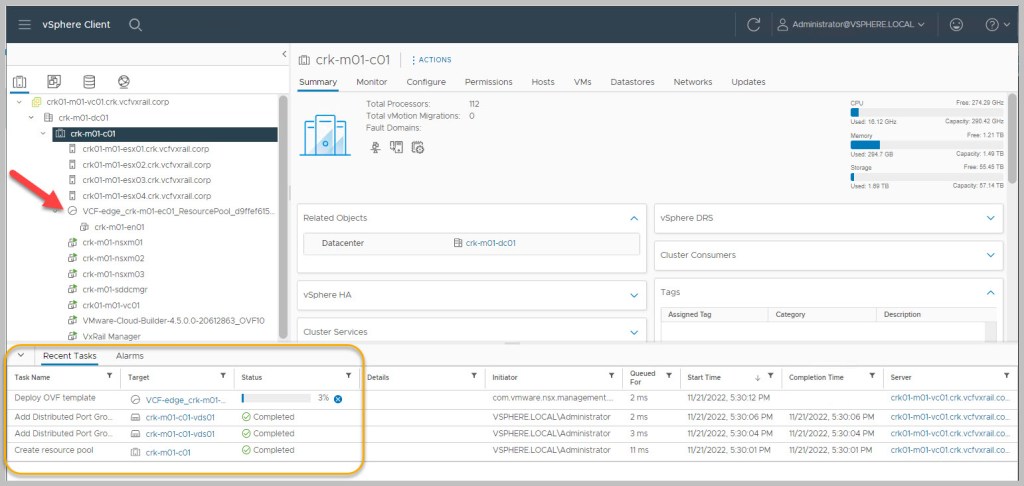Expand the vSphere DRS panel

[x=991, y=217]
